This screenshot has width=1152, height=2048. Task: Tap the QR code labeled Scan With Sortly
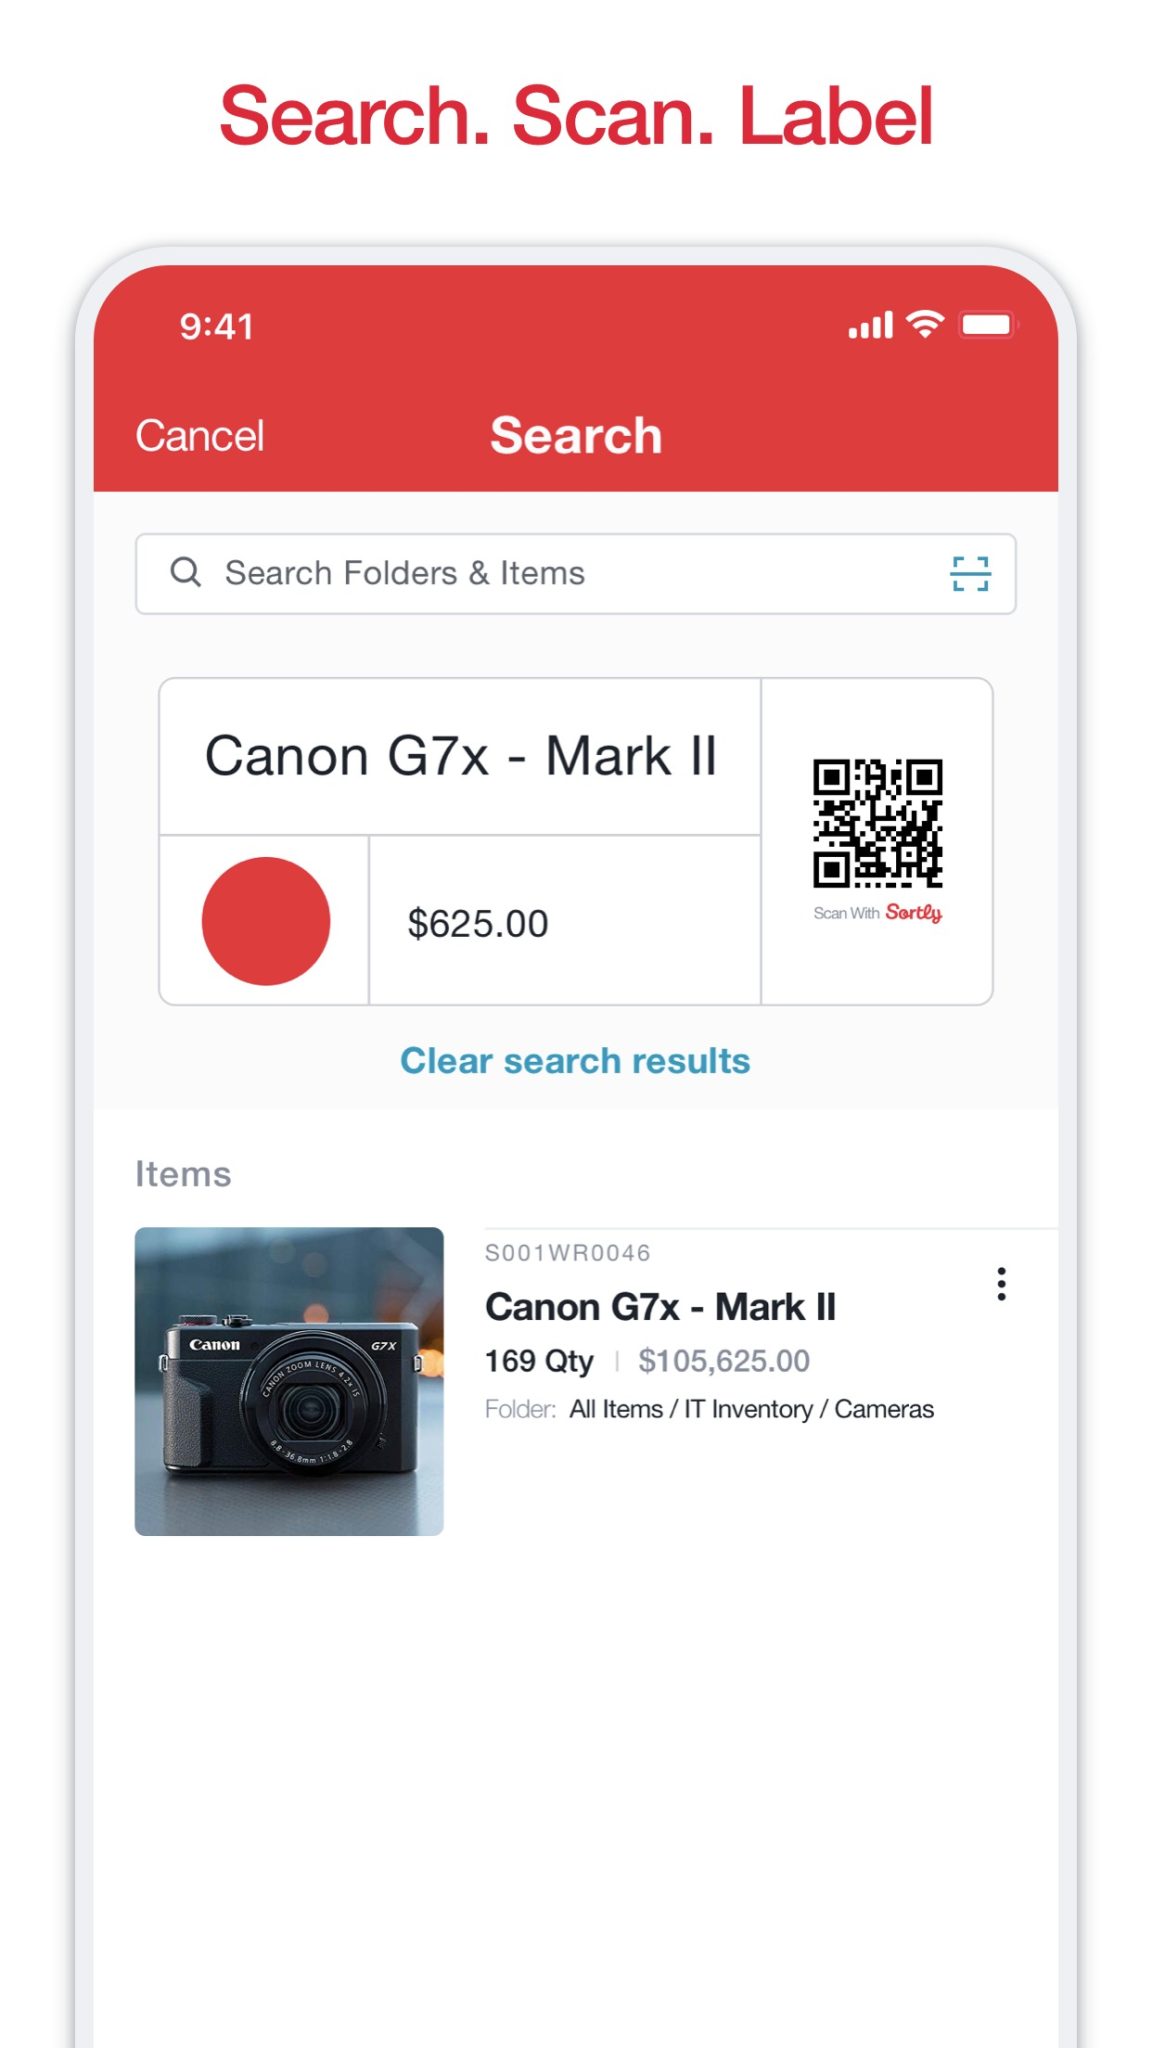click(878, 823)
